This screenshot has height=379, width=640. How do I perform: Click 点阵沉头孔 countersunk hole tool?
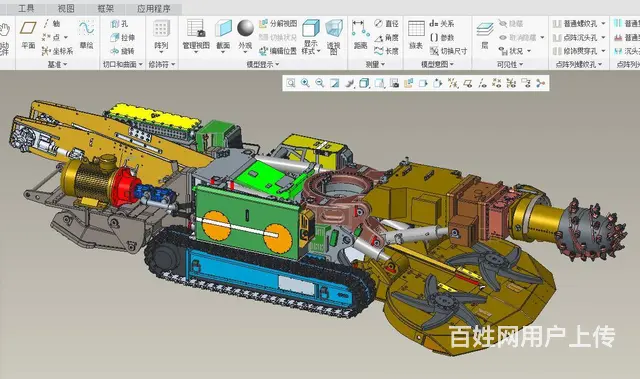[x=576, y=38]
